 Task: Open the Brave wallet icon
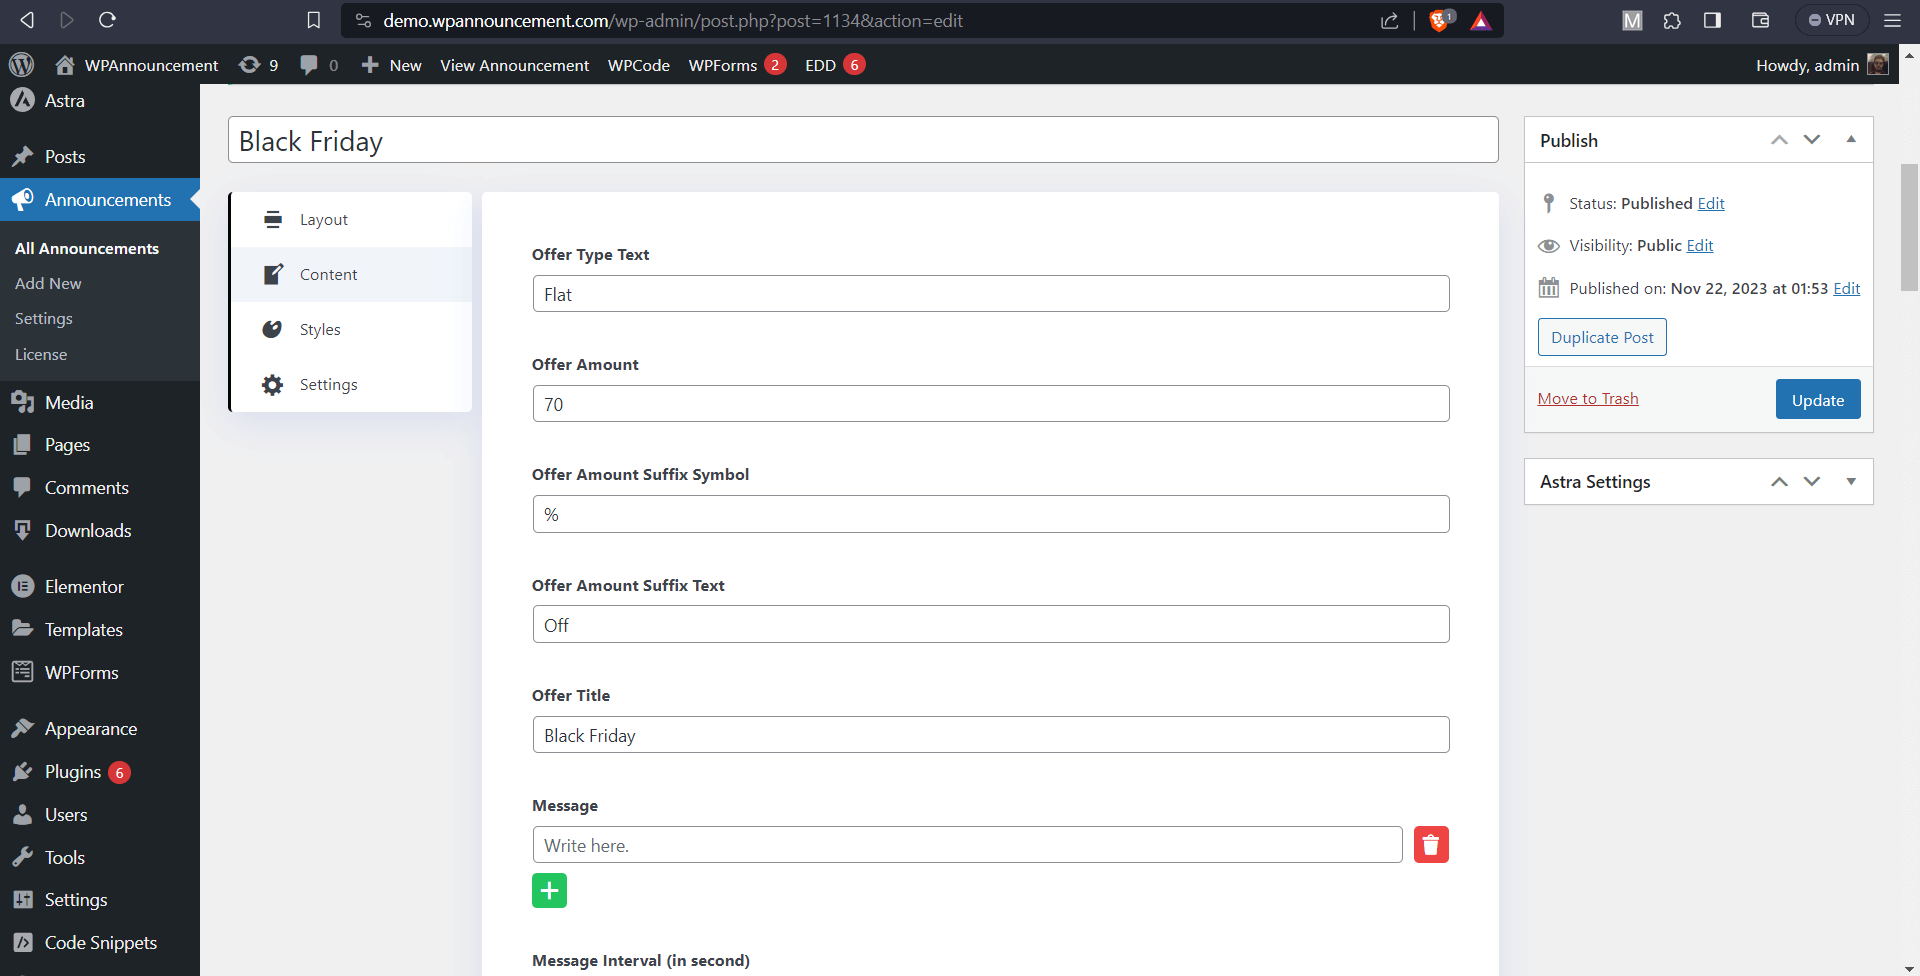[x=1761, y=20]
